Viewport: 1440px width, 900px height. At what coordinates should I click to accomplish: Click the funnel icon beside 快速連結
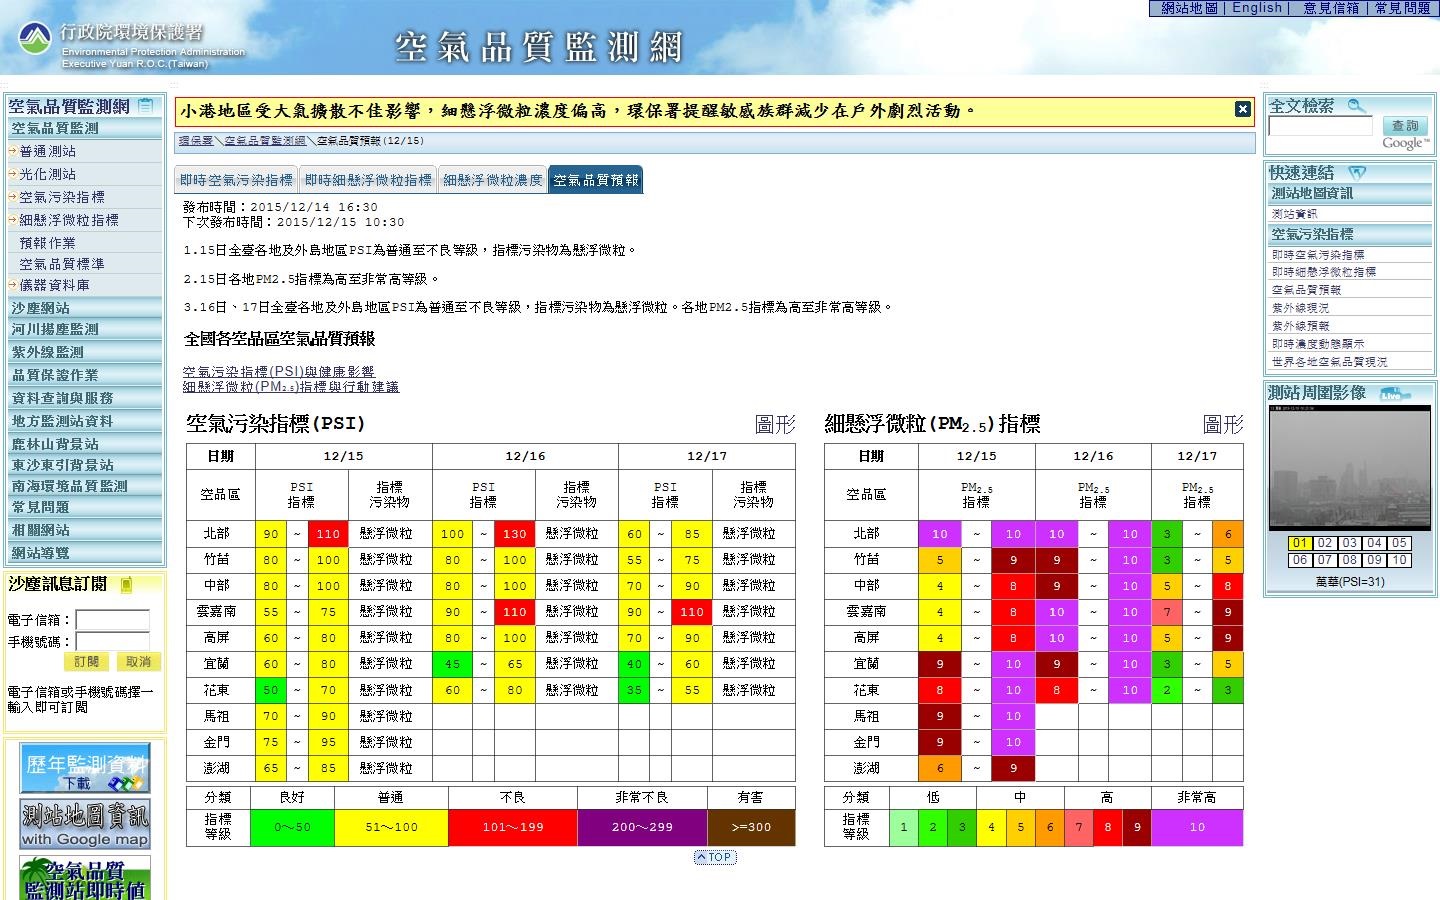1356,173
